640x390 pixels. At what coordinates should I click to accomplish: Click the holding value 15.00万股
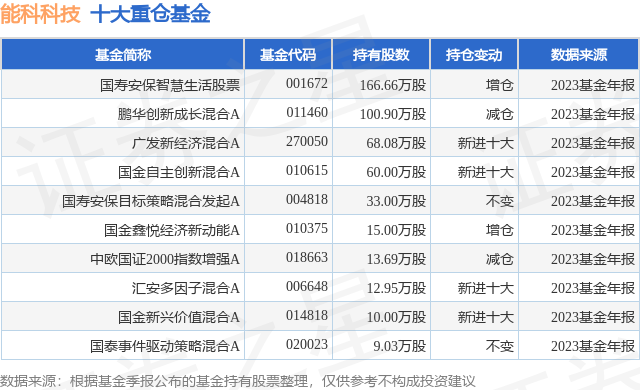pyautogui.click(x=396, y=230)
